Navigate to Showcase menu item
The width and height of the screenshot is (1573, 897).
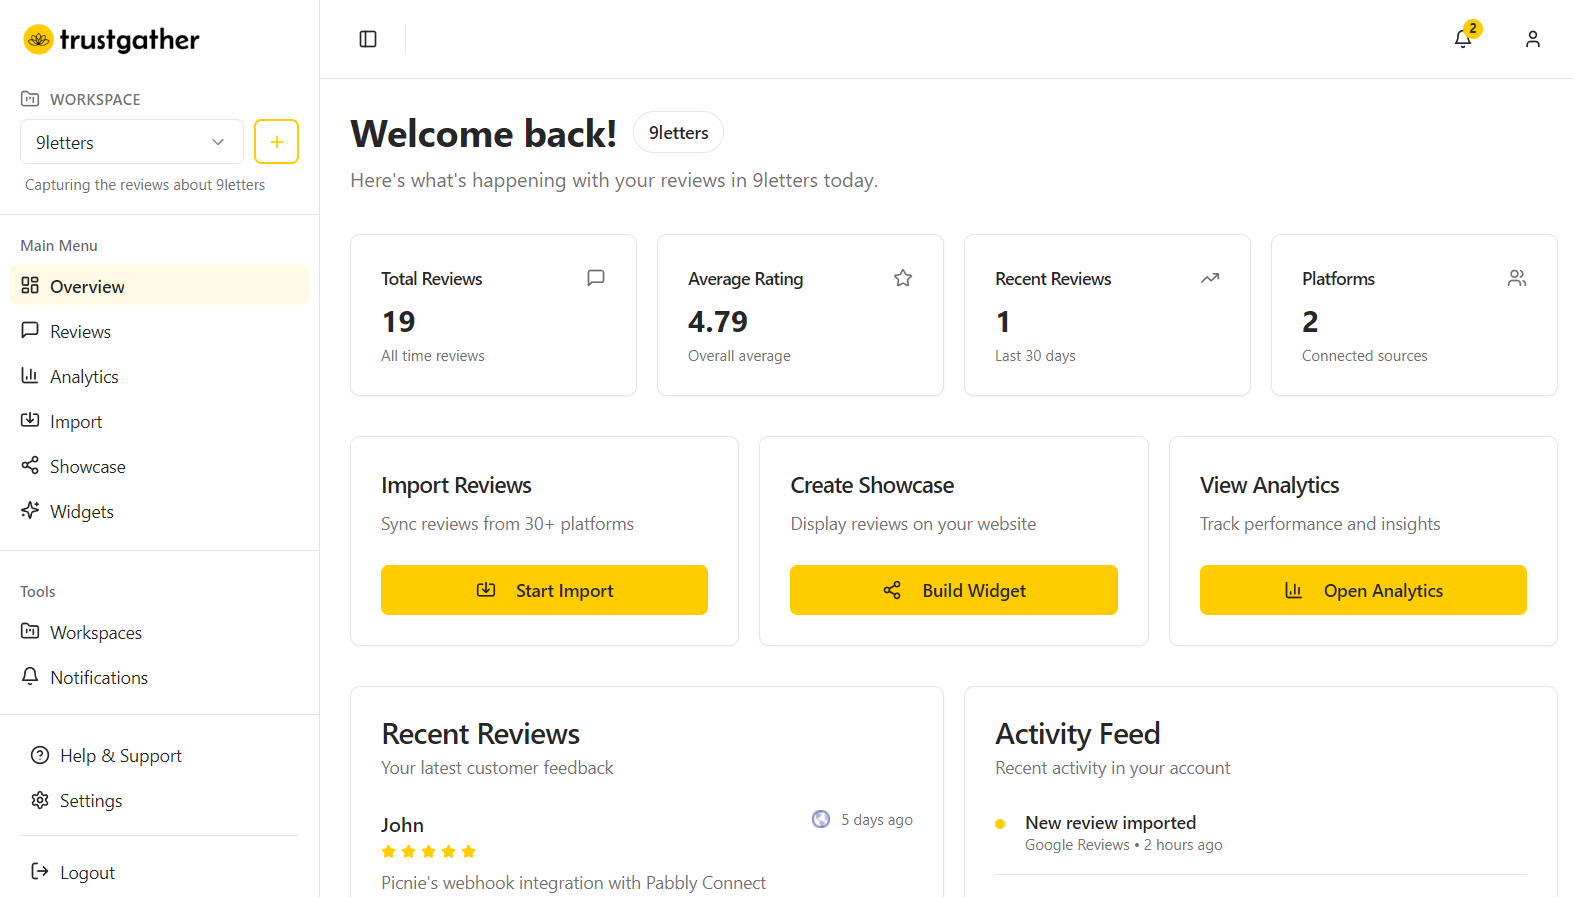click(160, 466)
